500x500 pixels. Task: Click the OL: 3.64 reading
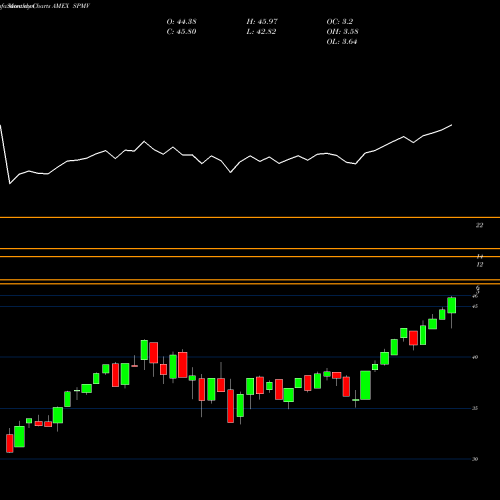click(x=342, y=42)
